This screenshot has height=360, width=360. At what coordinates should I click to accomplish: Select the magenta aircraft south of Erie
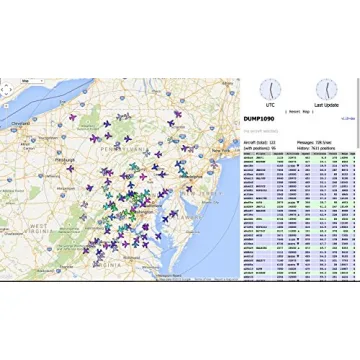click(73, 117)
